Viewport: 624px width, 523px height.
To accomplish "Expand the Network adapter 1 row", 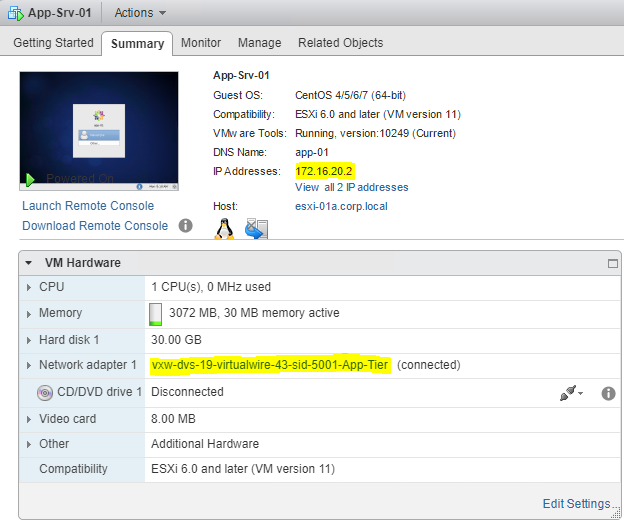I will click(x=29, y=366).
